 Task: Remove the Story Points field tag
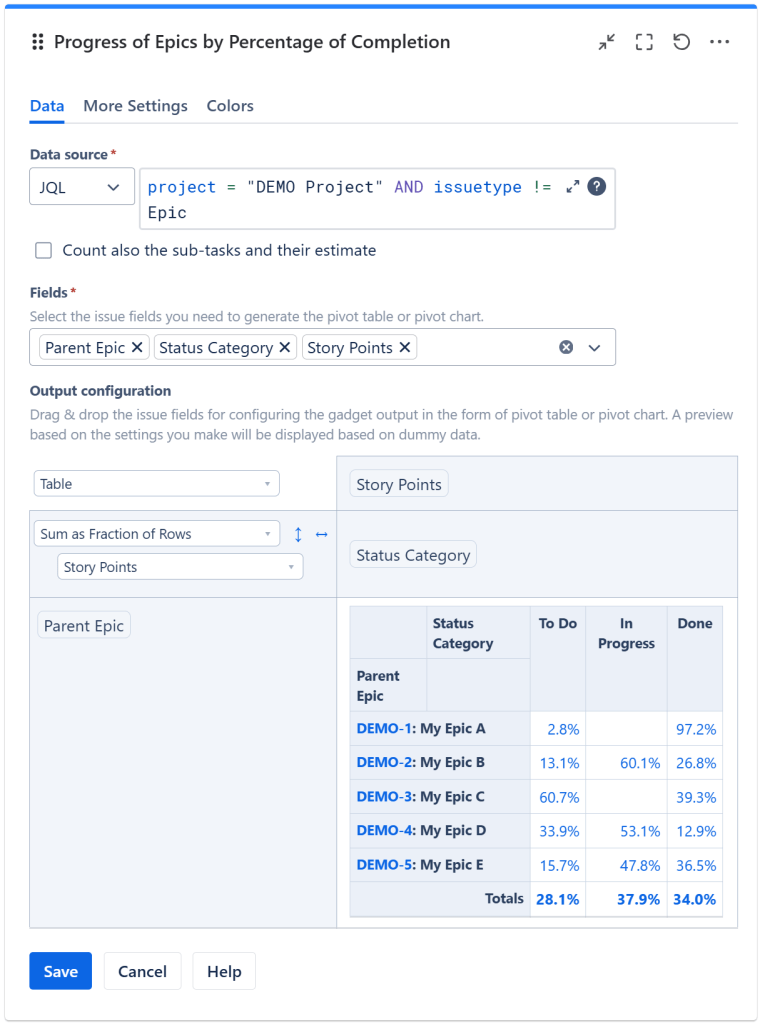click(404, 347)
